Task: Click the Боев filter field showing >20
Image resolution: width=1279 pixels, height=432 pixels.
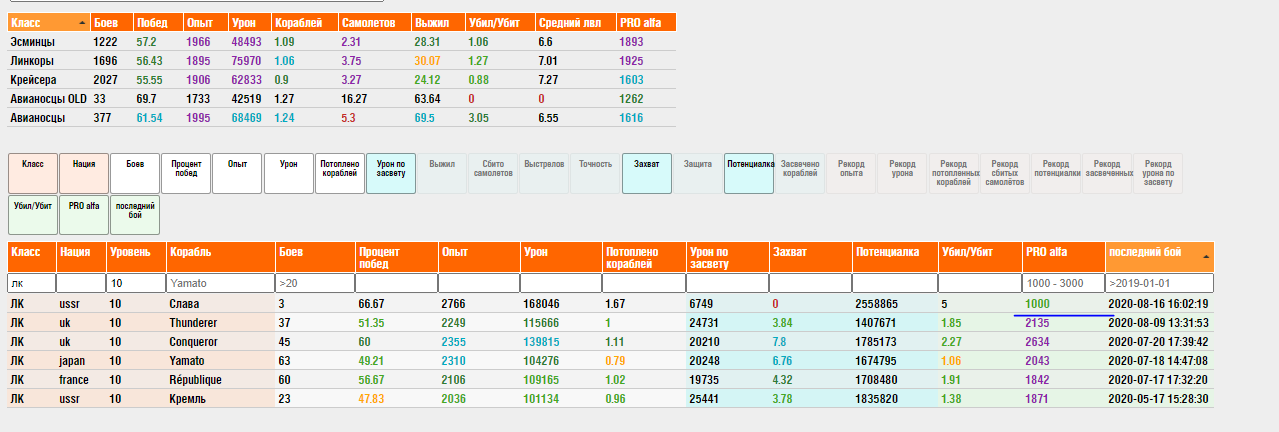Action: pos(314,283)
